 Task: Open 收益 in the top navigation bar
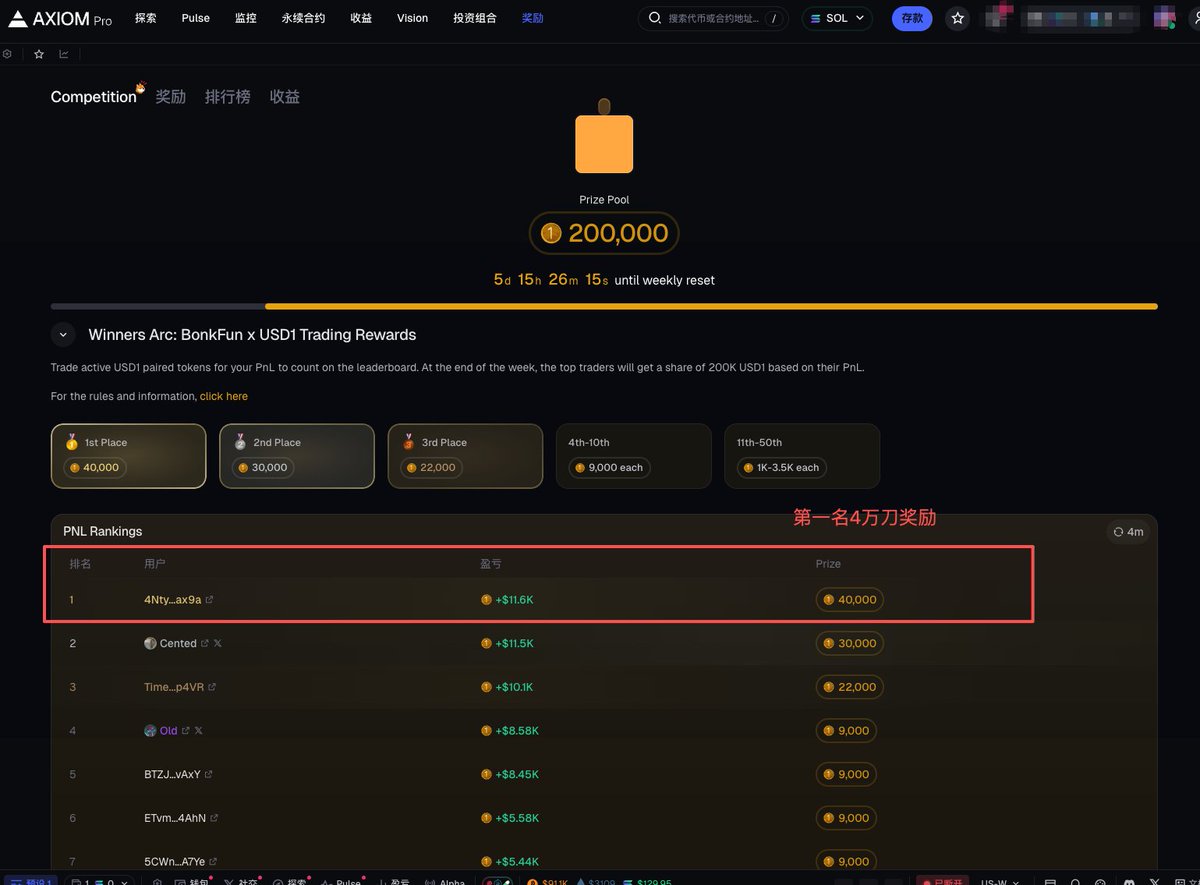pyautogui.click(x=362, y=18)
